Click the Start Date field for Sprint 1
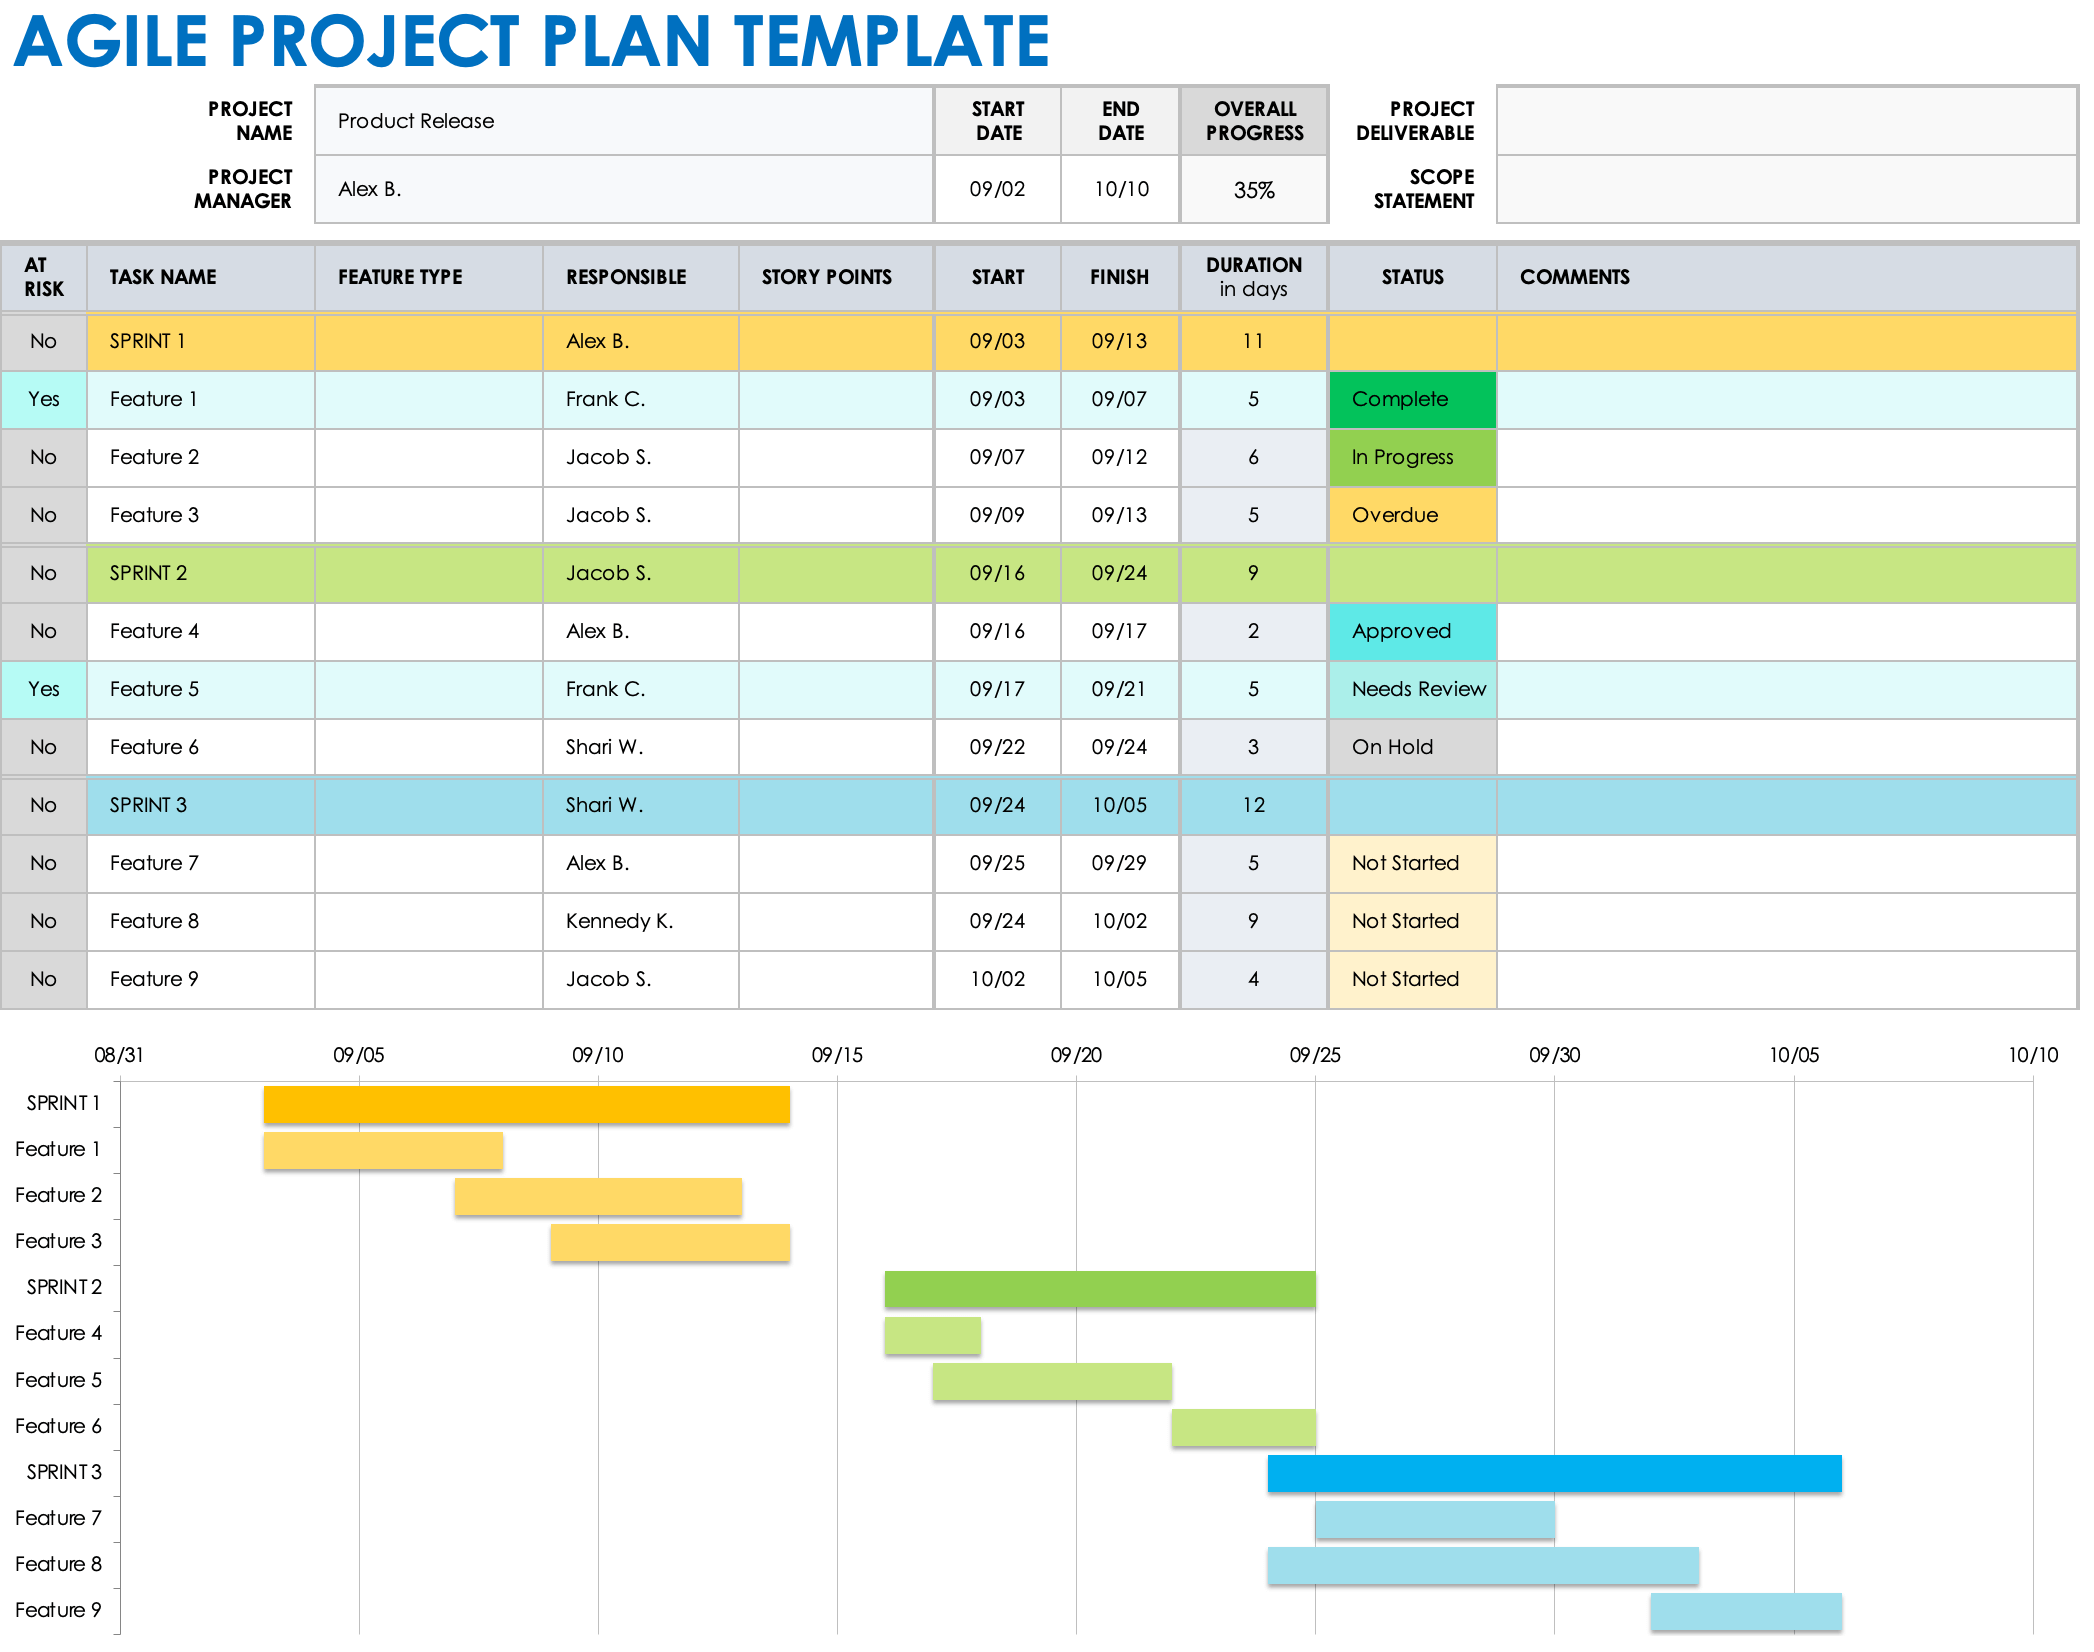 pyautogui.click(x=1003, y=340)
